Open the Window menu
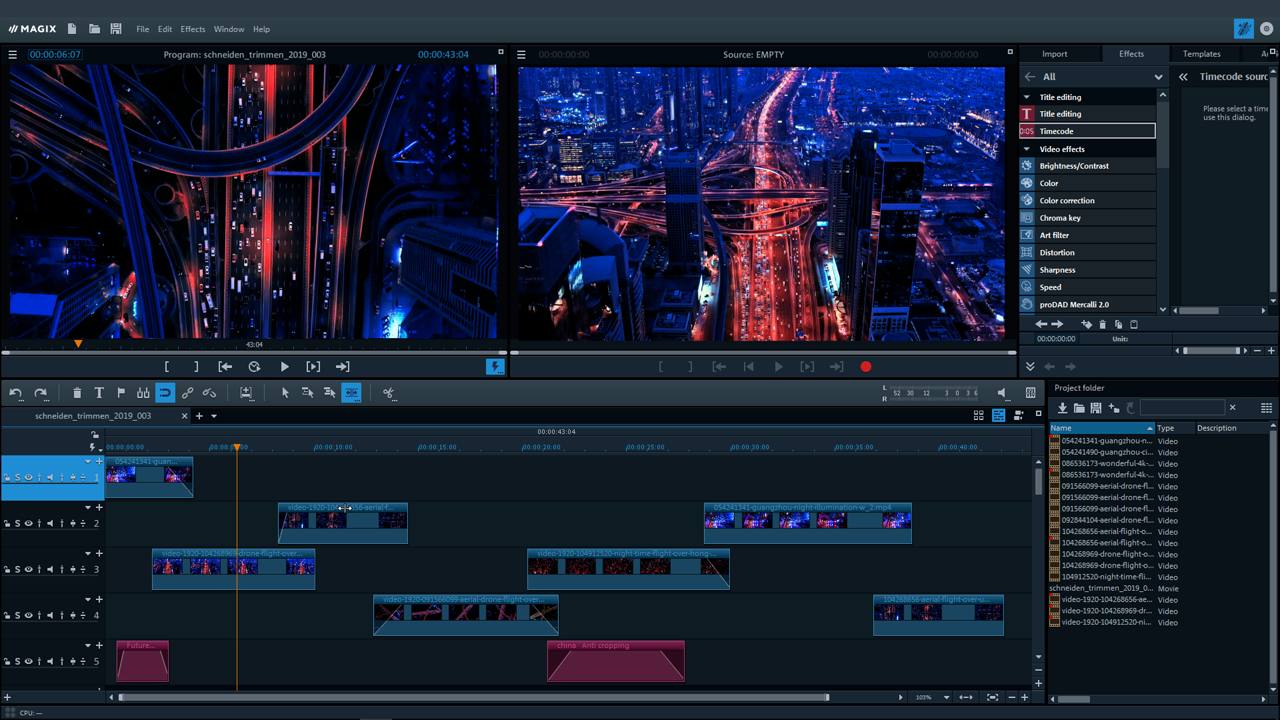The width and height of the screenshot is (1280, 720). tap(229, 29)
